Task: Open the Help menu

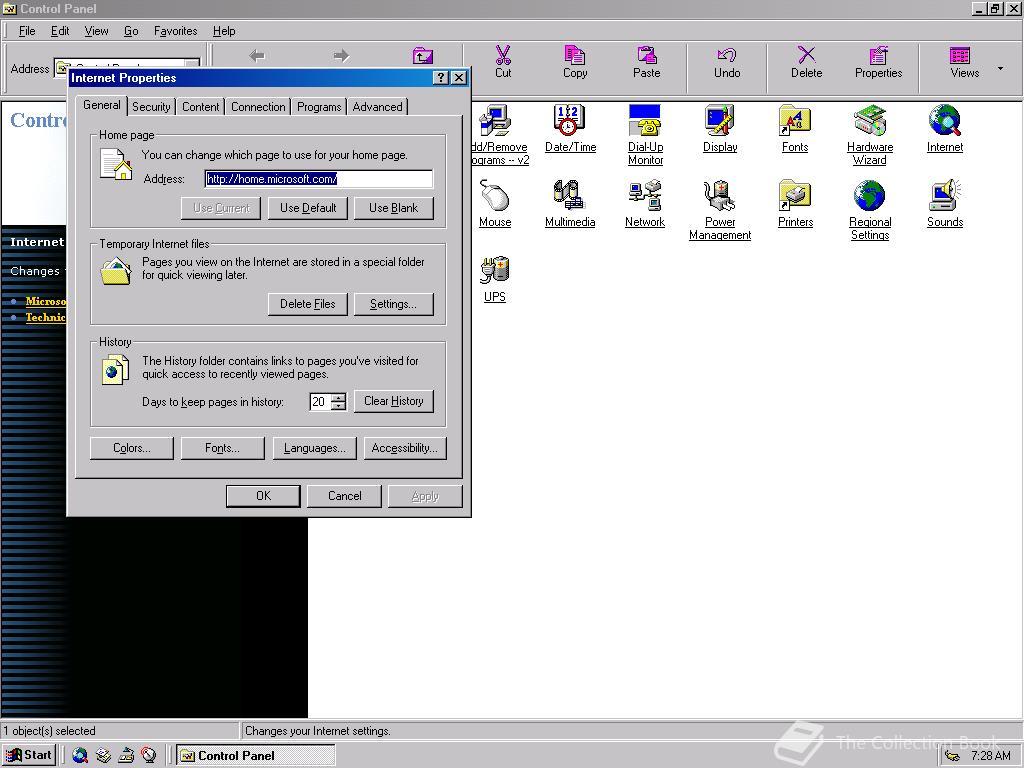Action: pos(224,31)
